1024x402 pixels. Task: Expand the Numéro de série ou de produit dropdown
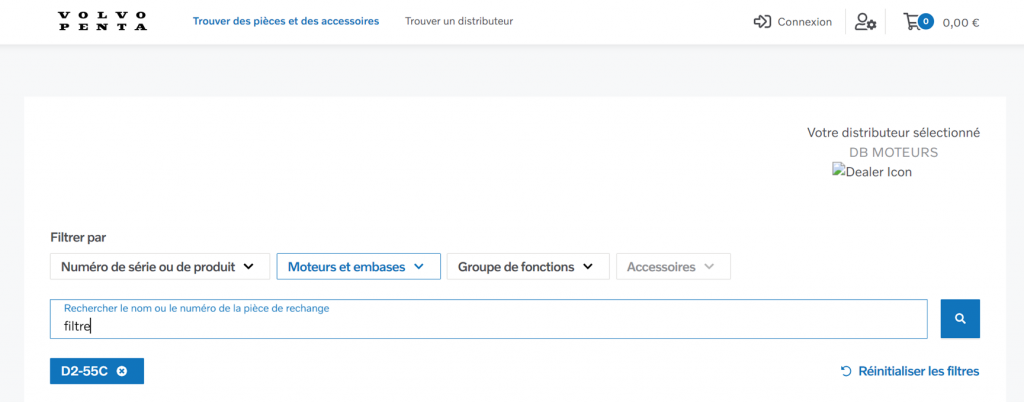click(x=159, y=267)
